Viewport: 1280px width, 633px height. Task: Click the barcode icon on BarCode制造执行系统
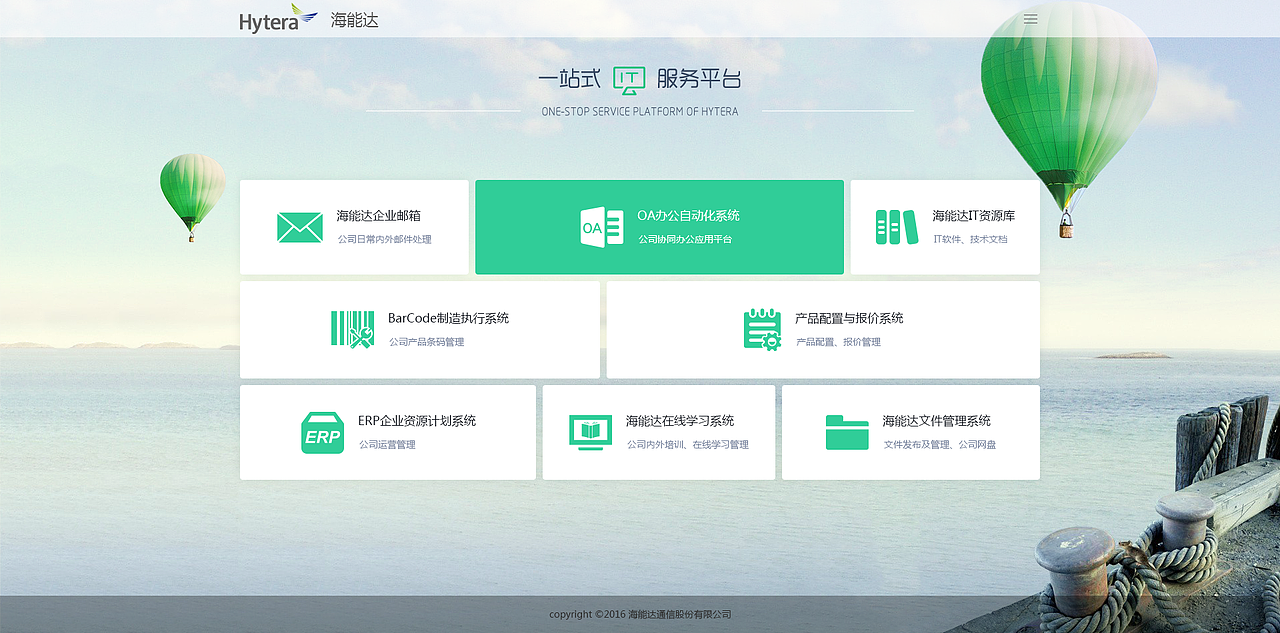[351, 329]
